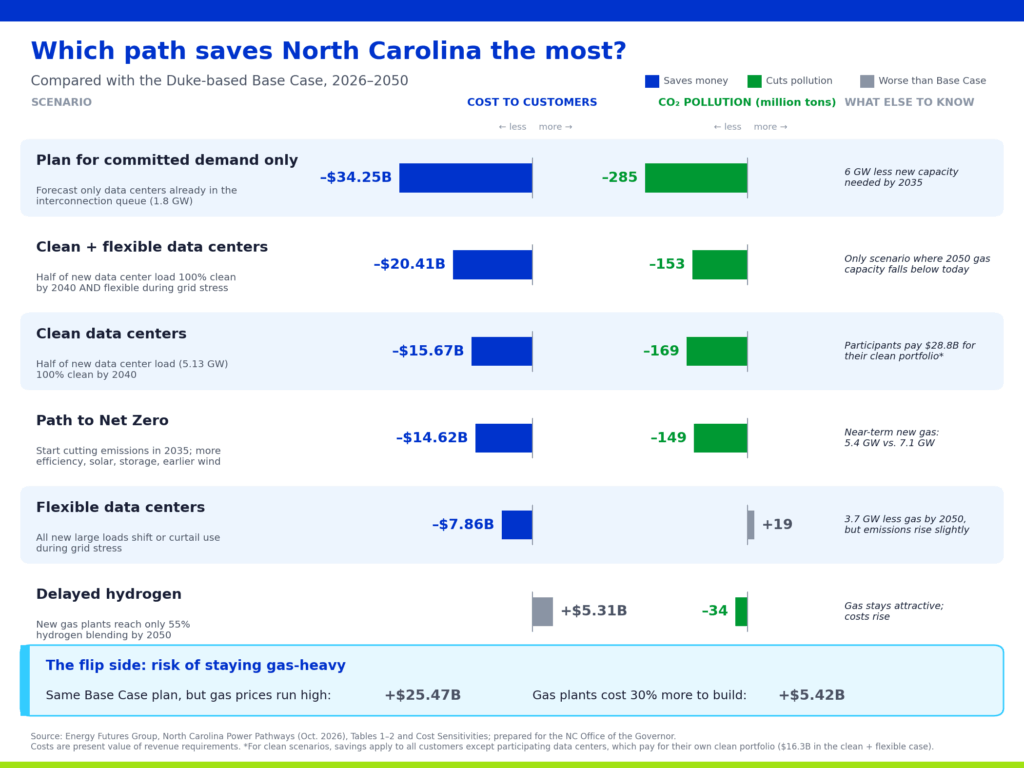The width and height of the screenshot is (1024, 768).
Task: Click the '+$5.31B' cost value
Action: [x=594, y=611]
